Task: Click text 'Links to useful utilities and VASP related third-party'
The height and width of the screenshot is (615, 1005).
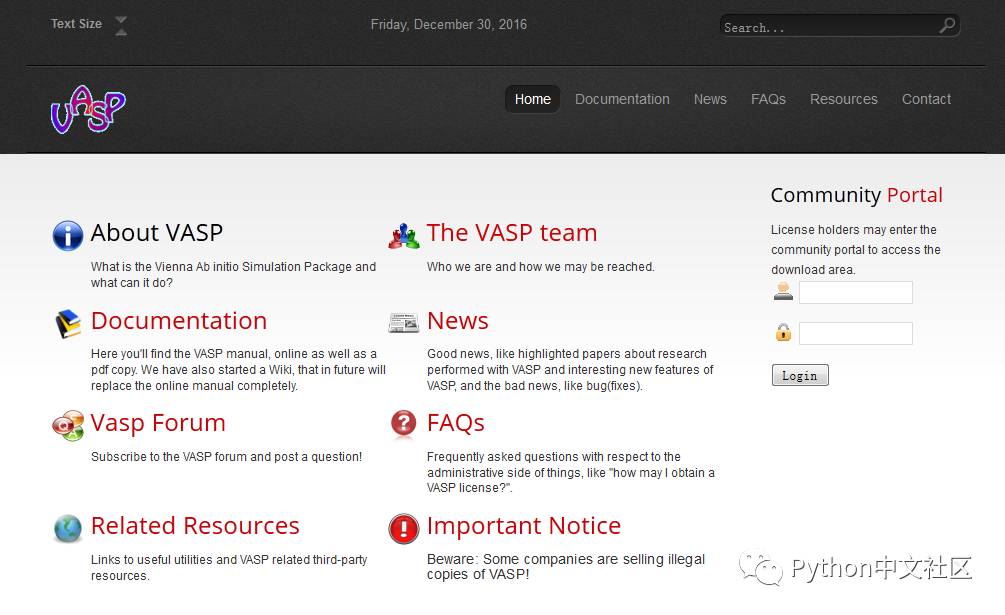Action: 229,560
